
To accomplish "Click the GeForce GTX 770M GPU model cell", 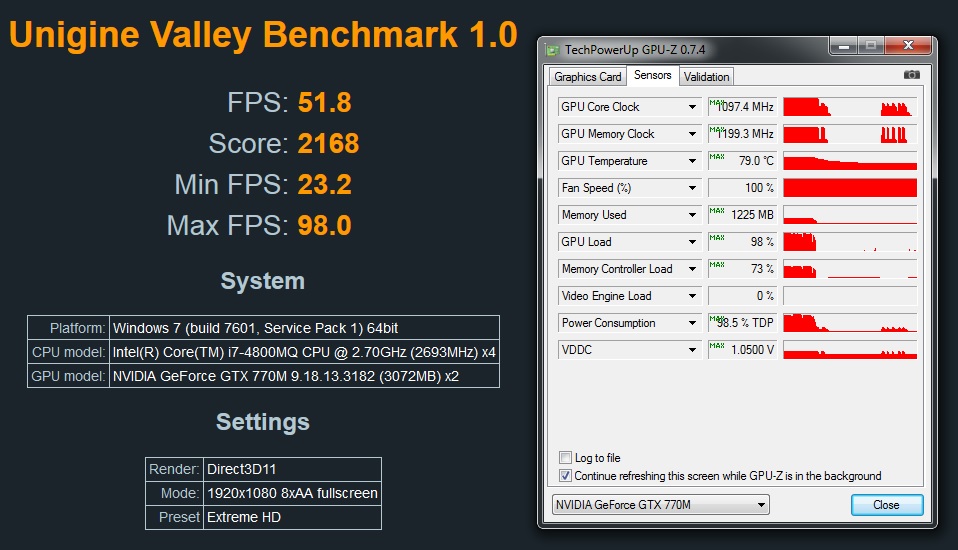I will 304,376.
